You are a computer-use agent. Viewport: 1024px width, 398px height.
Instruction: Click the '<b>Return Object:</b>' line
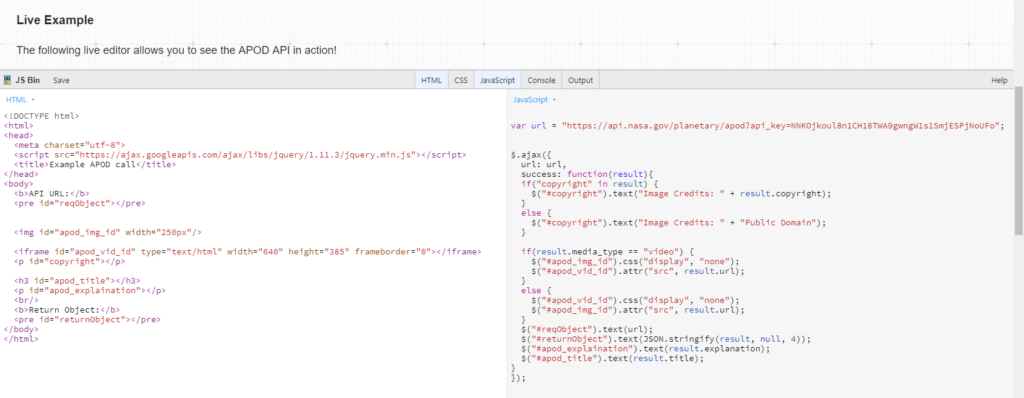(67, 310)
